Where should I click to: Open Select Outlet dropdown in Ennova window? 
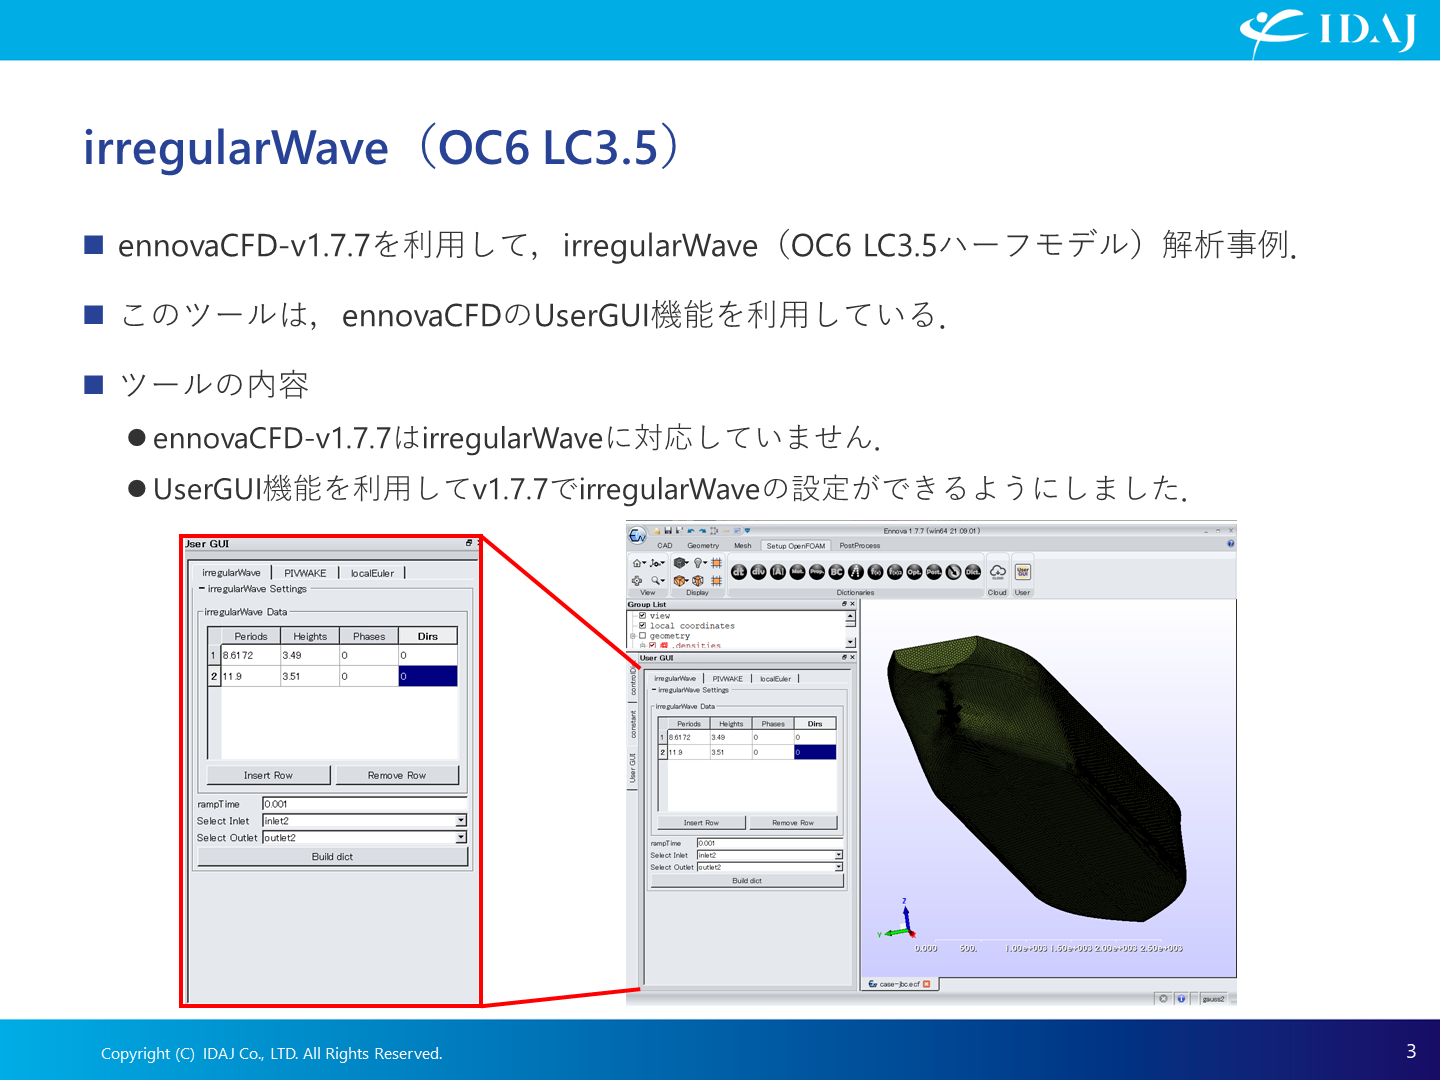click(838, 867)
